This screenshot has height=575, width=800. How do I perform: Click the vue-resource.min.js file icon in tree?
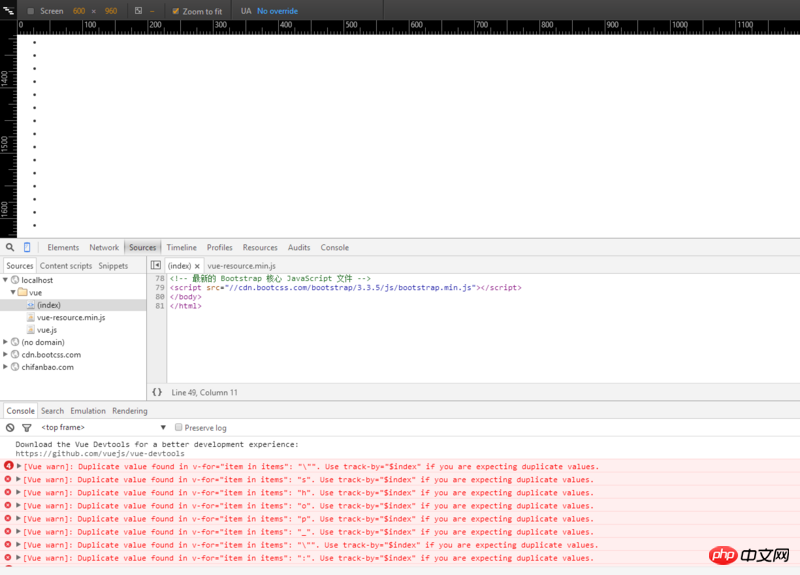tap(31, 317)
